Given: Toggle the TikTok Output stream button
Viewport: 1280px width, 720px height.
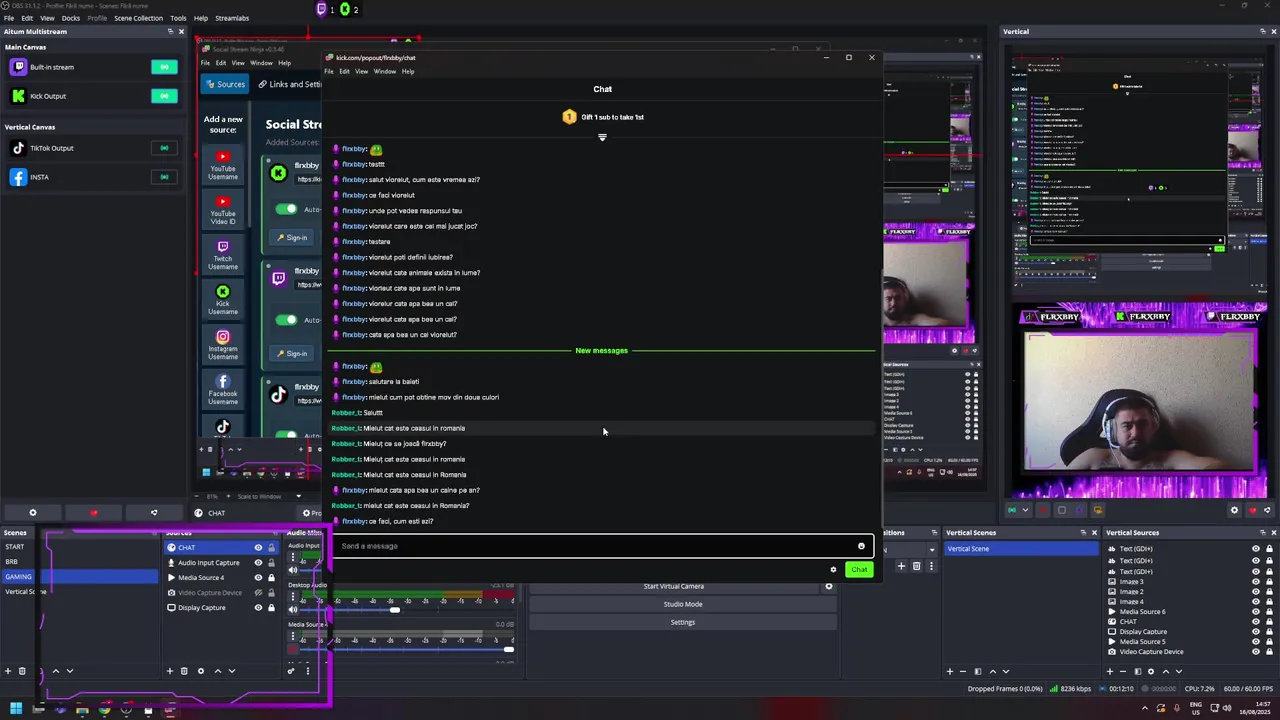Looking at the screenshot, I should (164, 148).
